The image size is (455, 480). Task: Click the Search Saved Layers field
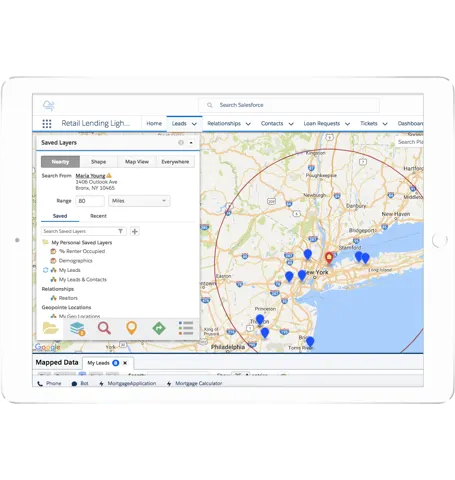tap(84, 231)
